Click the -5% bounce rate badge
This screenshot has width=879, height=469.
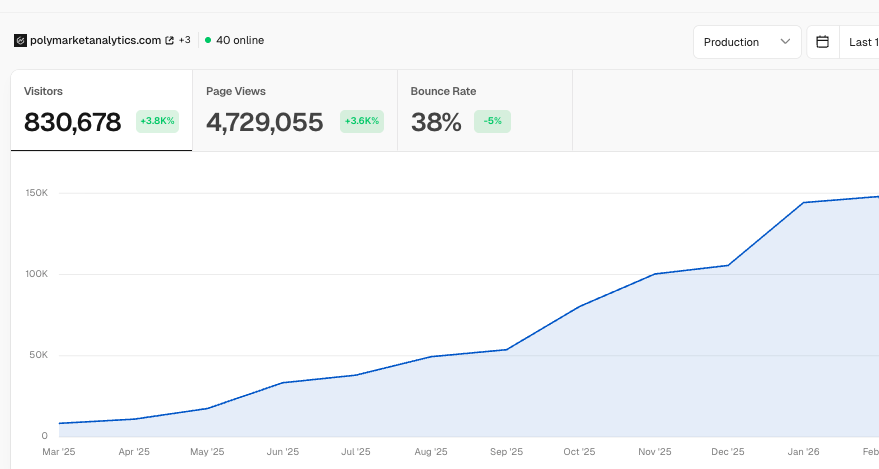492,121
